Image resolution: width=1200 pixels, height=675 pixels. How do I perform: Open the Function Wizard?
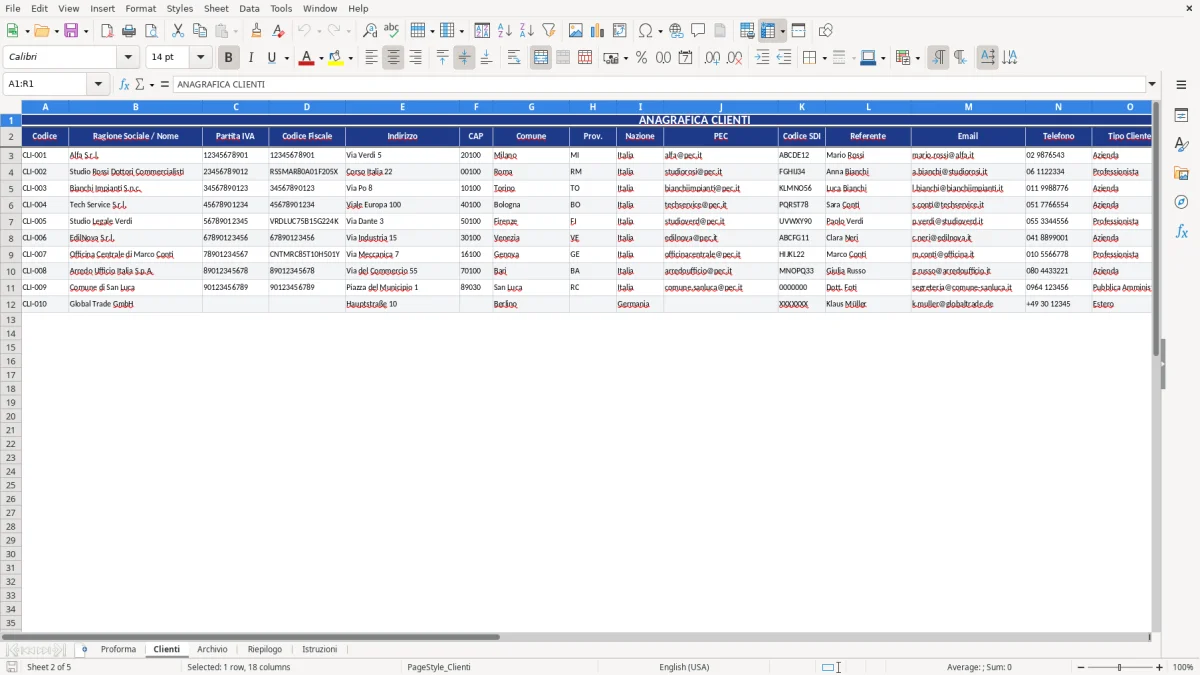(x=124, y=84)
